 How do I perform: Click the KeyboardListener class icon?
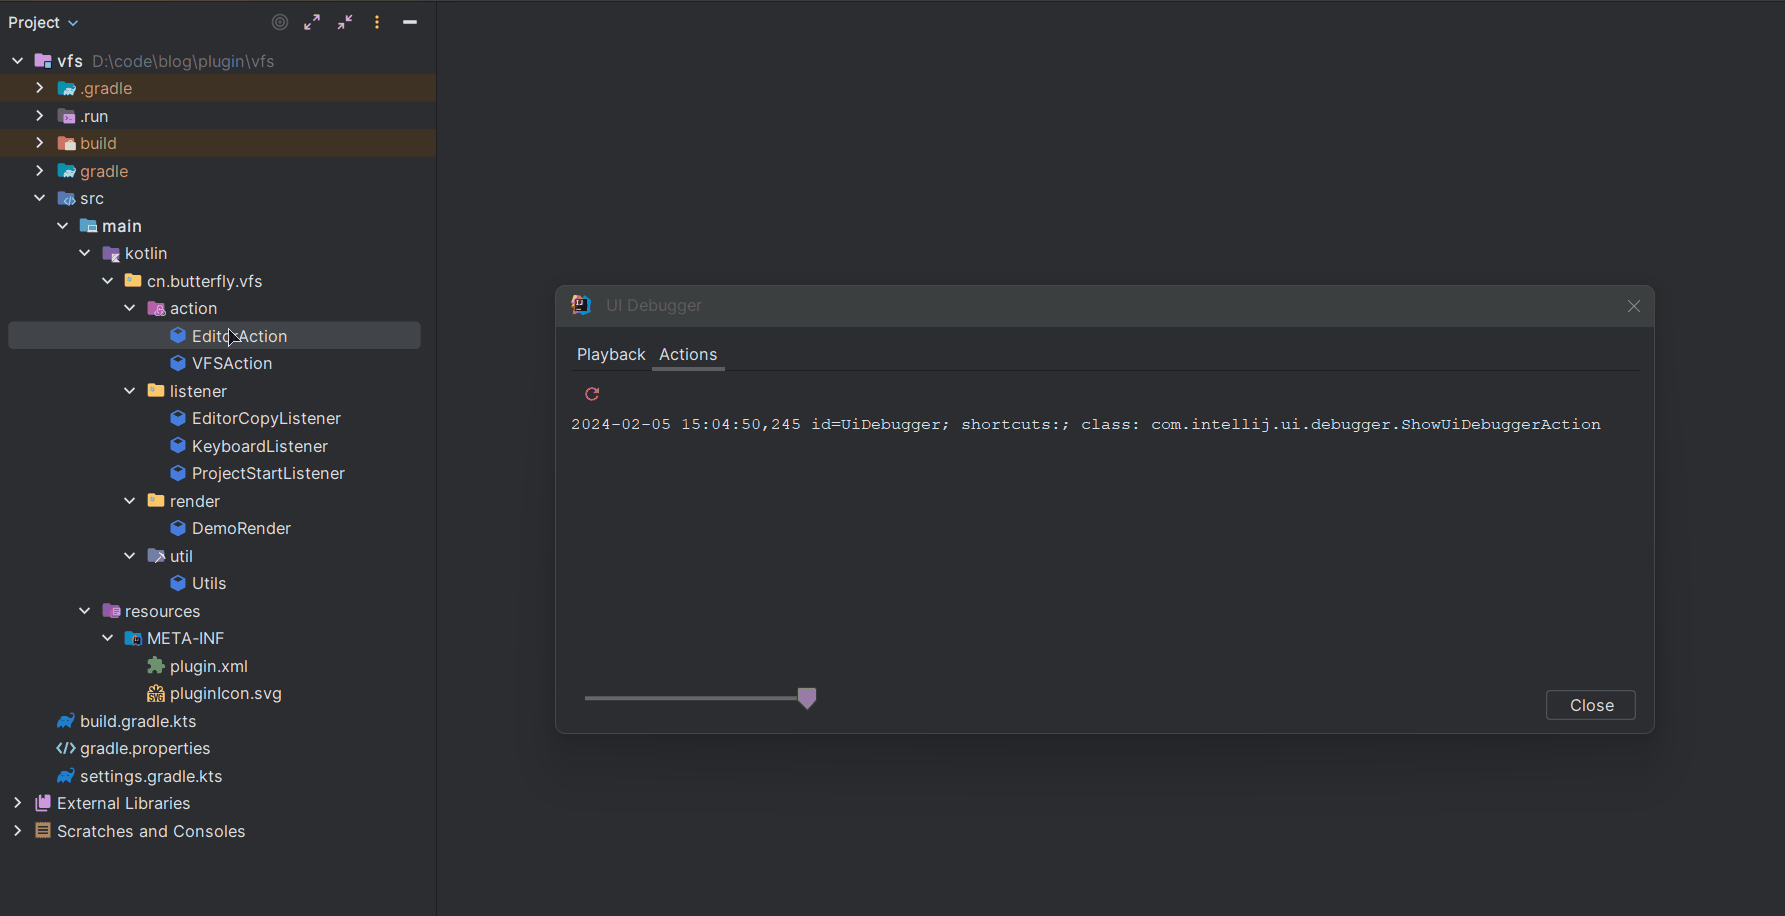pos(178,446)
